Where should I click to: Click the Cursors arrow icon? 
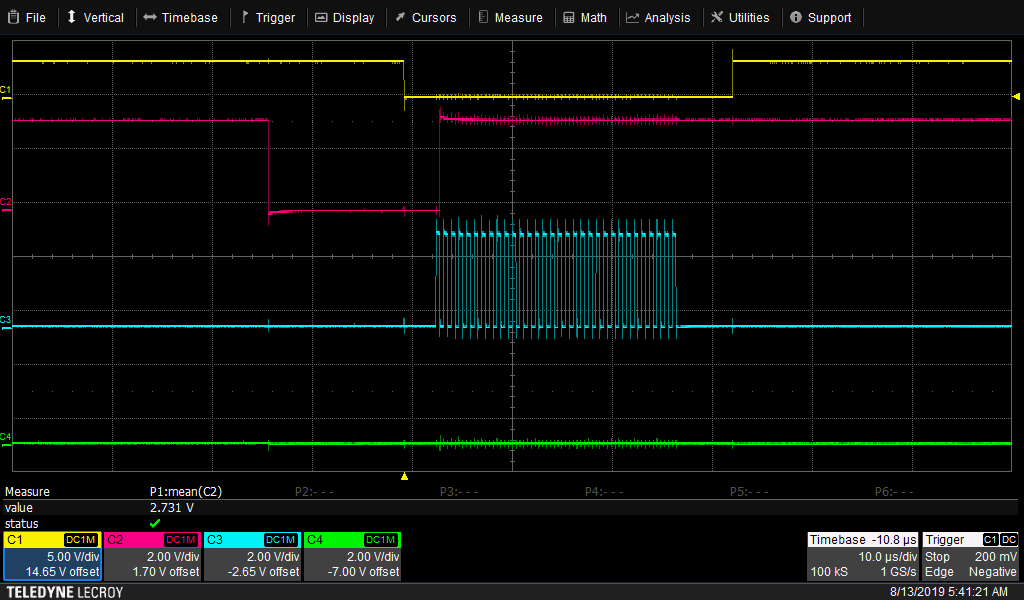(400, 17)
